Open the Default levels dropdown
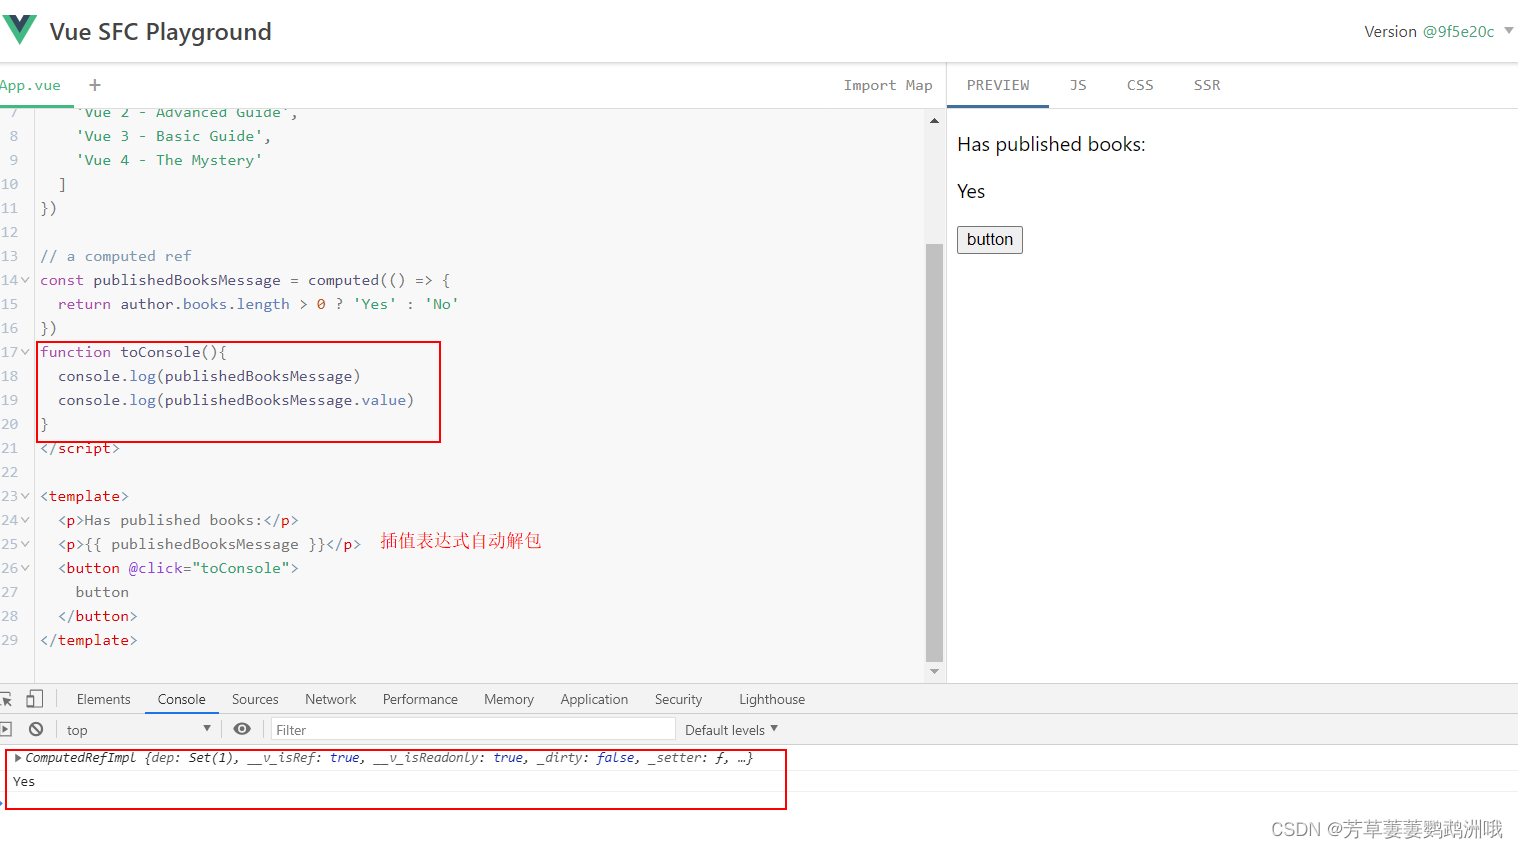The width and height of the screenshot is (1518, 848). [x=730, y=729]
